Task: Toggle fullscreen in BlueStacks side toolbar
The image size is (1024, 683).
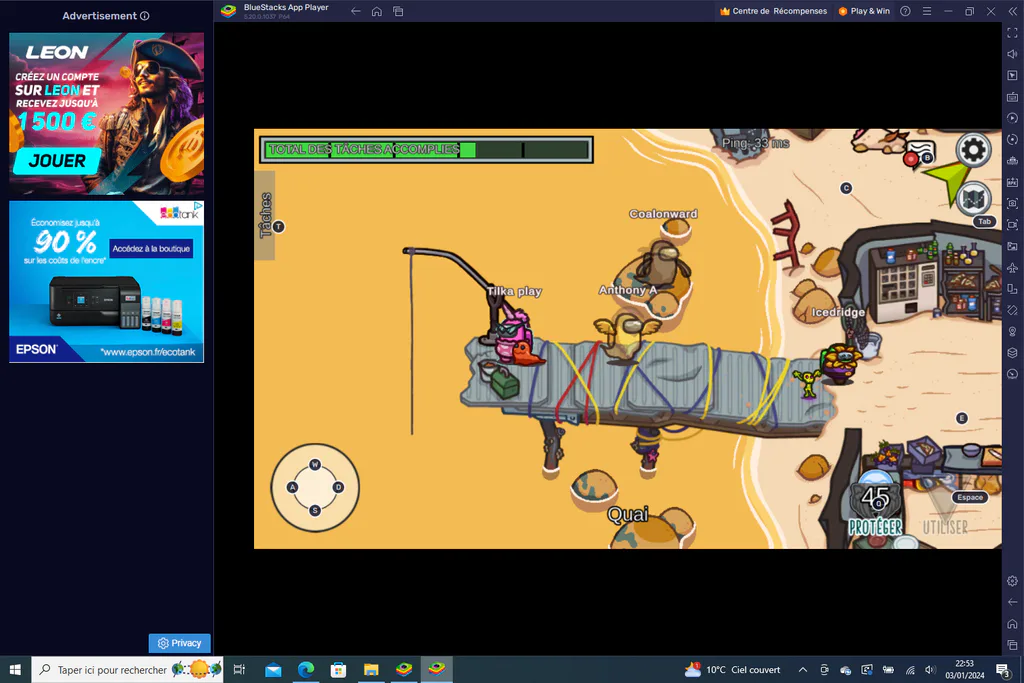Action: click(x=1012, y=33)
